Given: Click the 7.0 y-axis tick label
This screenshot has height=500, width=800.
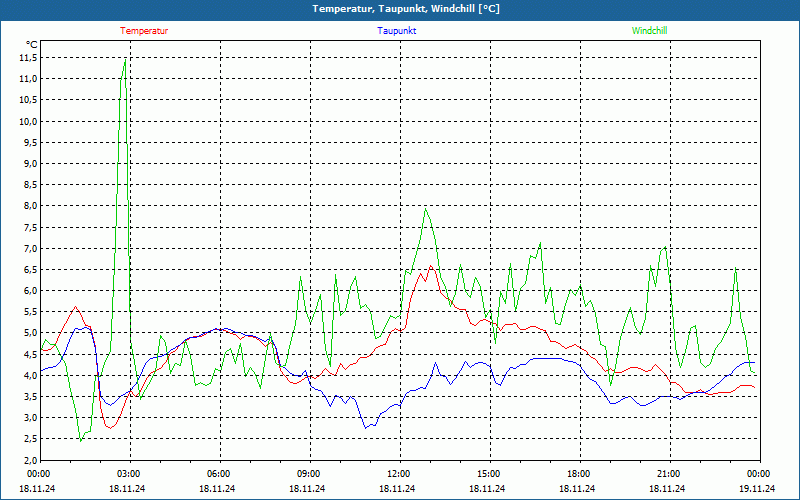Looking at the screenshot, I should click(x=30, y=248).
